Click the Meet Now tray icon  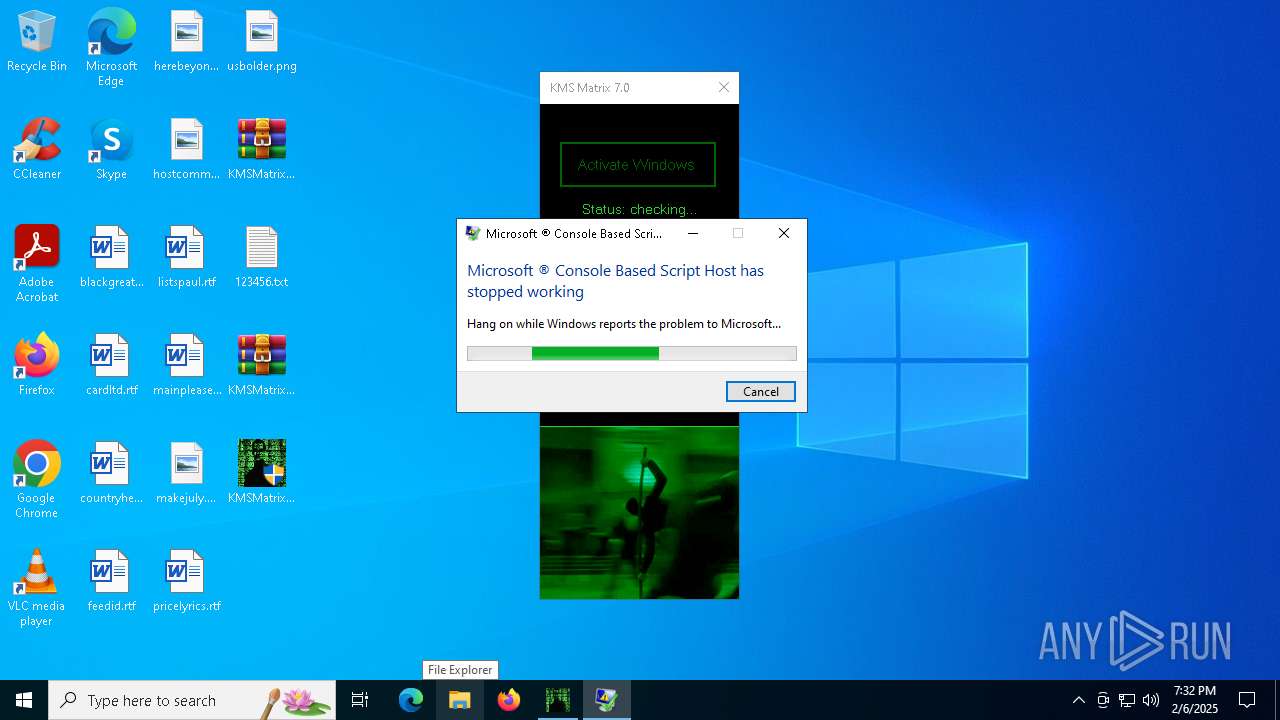[1103, 700]
